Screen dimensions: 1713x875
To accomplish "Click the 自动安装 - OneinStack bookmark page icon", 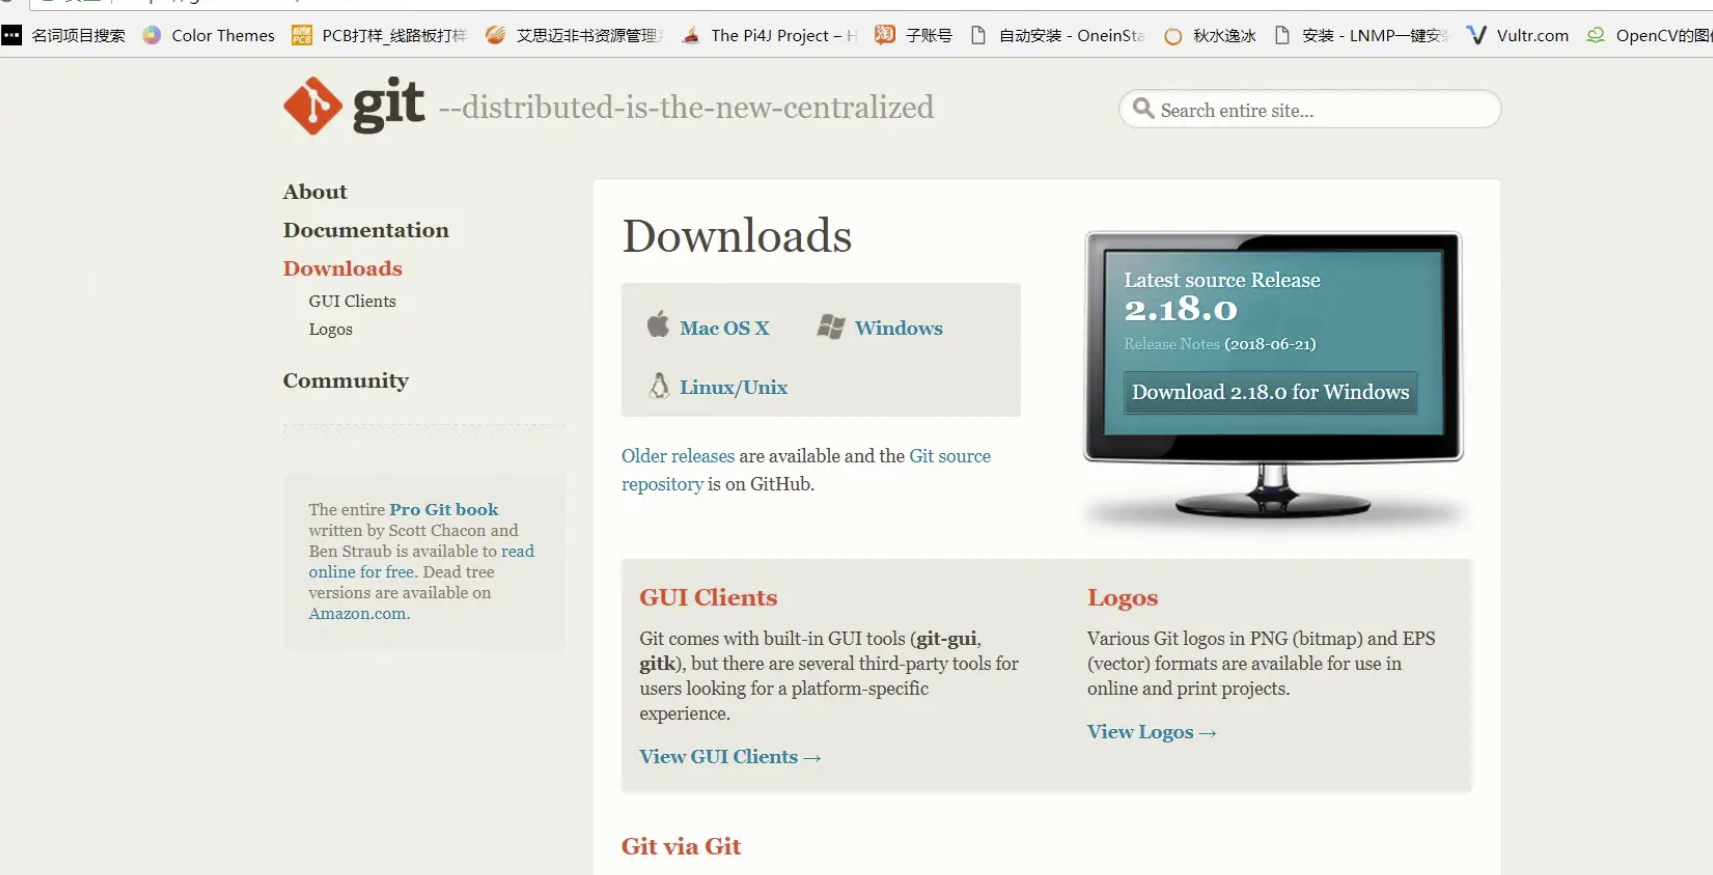I will [x=979, y=35].
